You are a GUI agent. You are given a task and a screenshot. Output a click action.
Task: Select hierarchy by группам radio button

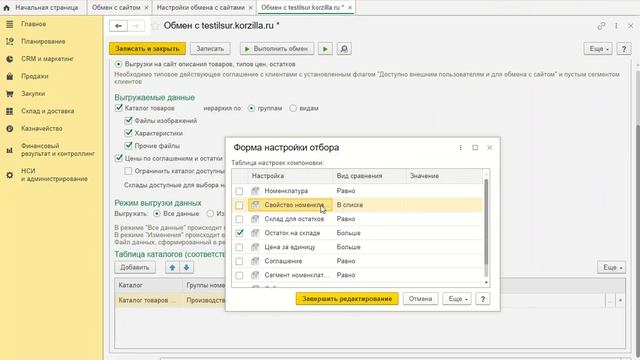(251, 108)
